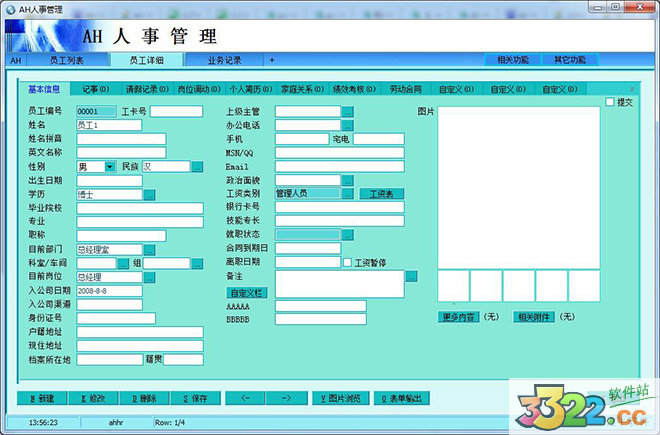This screenshot has width=660, height=435.
Task: Click the O 表单输出 button
Action: pyautogui.click(x=402, y=398)
